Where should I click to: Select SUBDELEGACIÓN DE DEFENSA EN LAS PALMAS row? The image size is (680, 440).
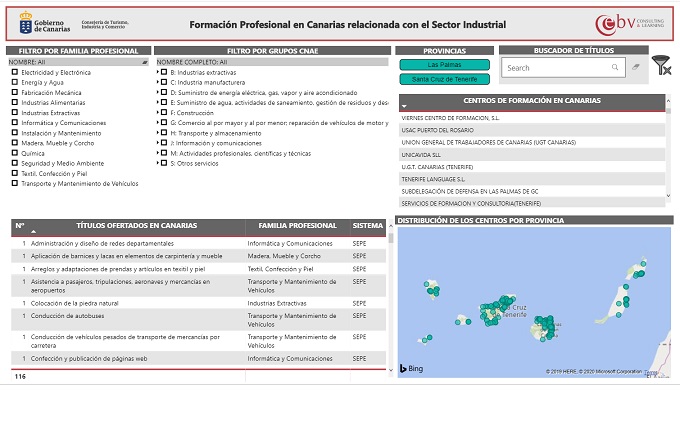coord(532,191)
